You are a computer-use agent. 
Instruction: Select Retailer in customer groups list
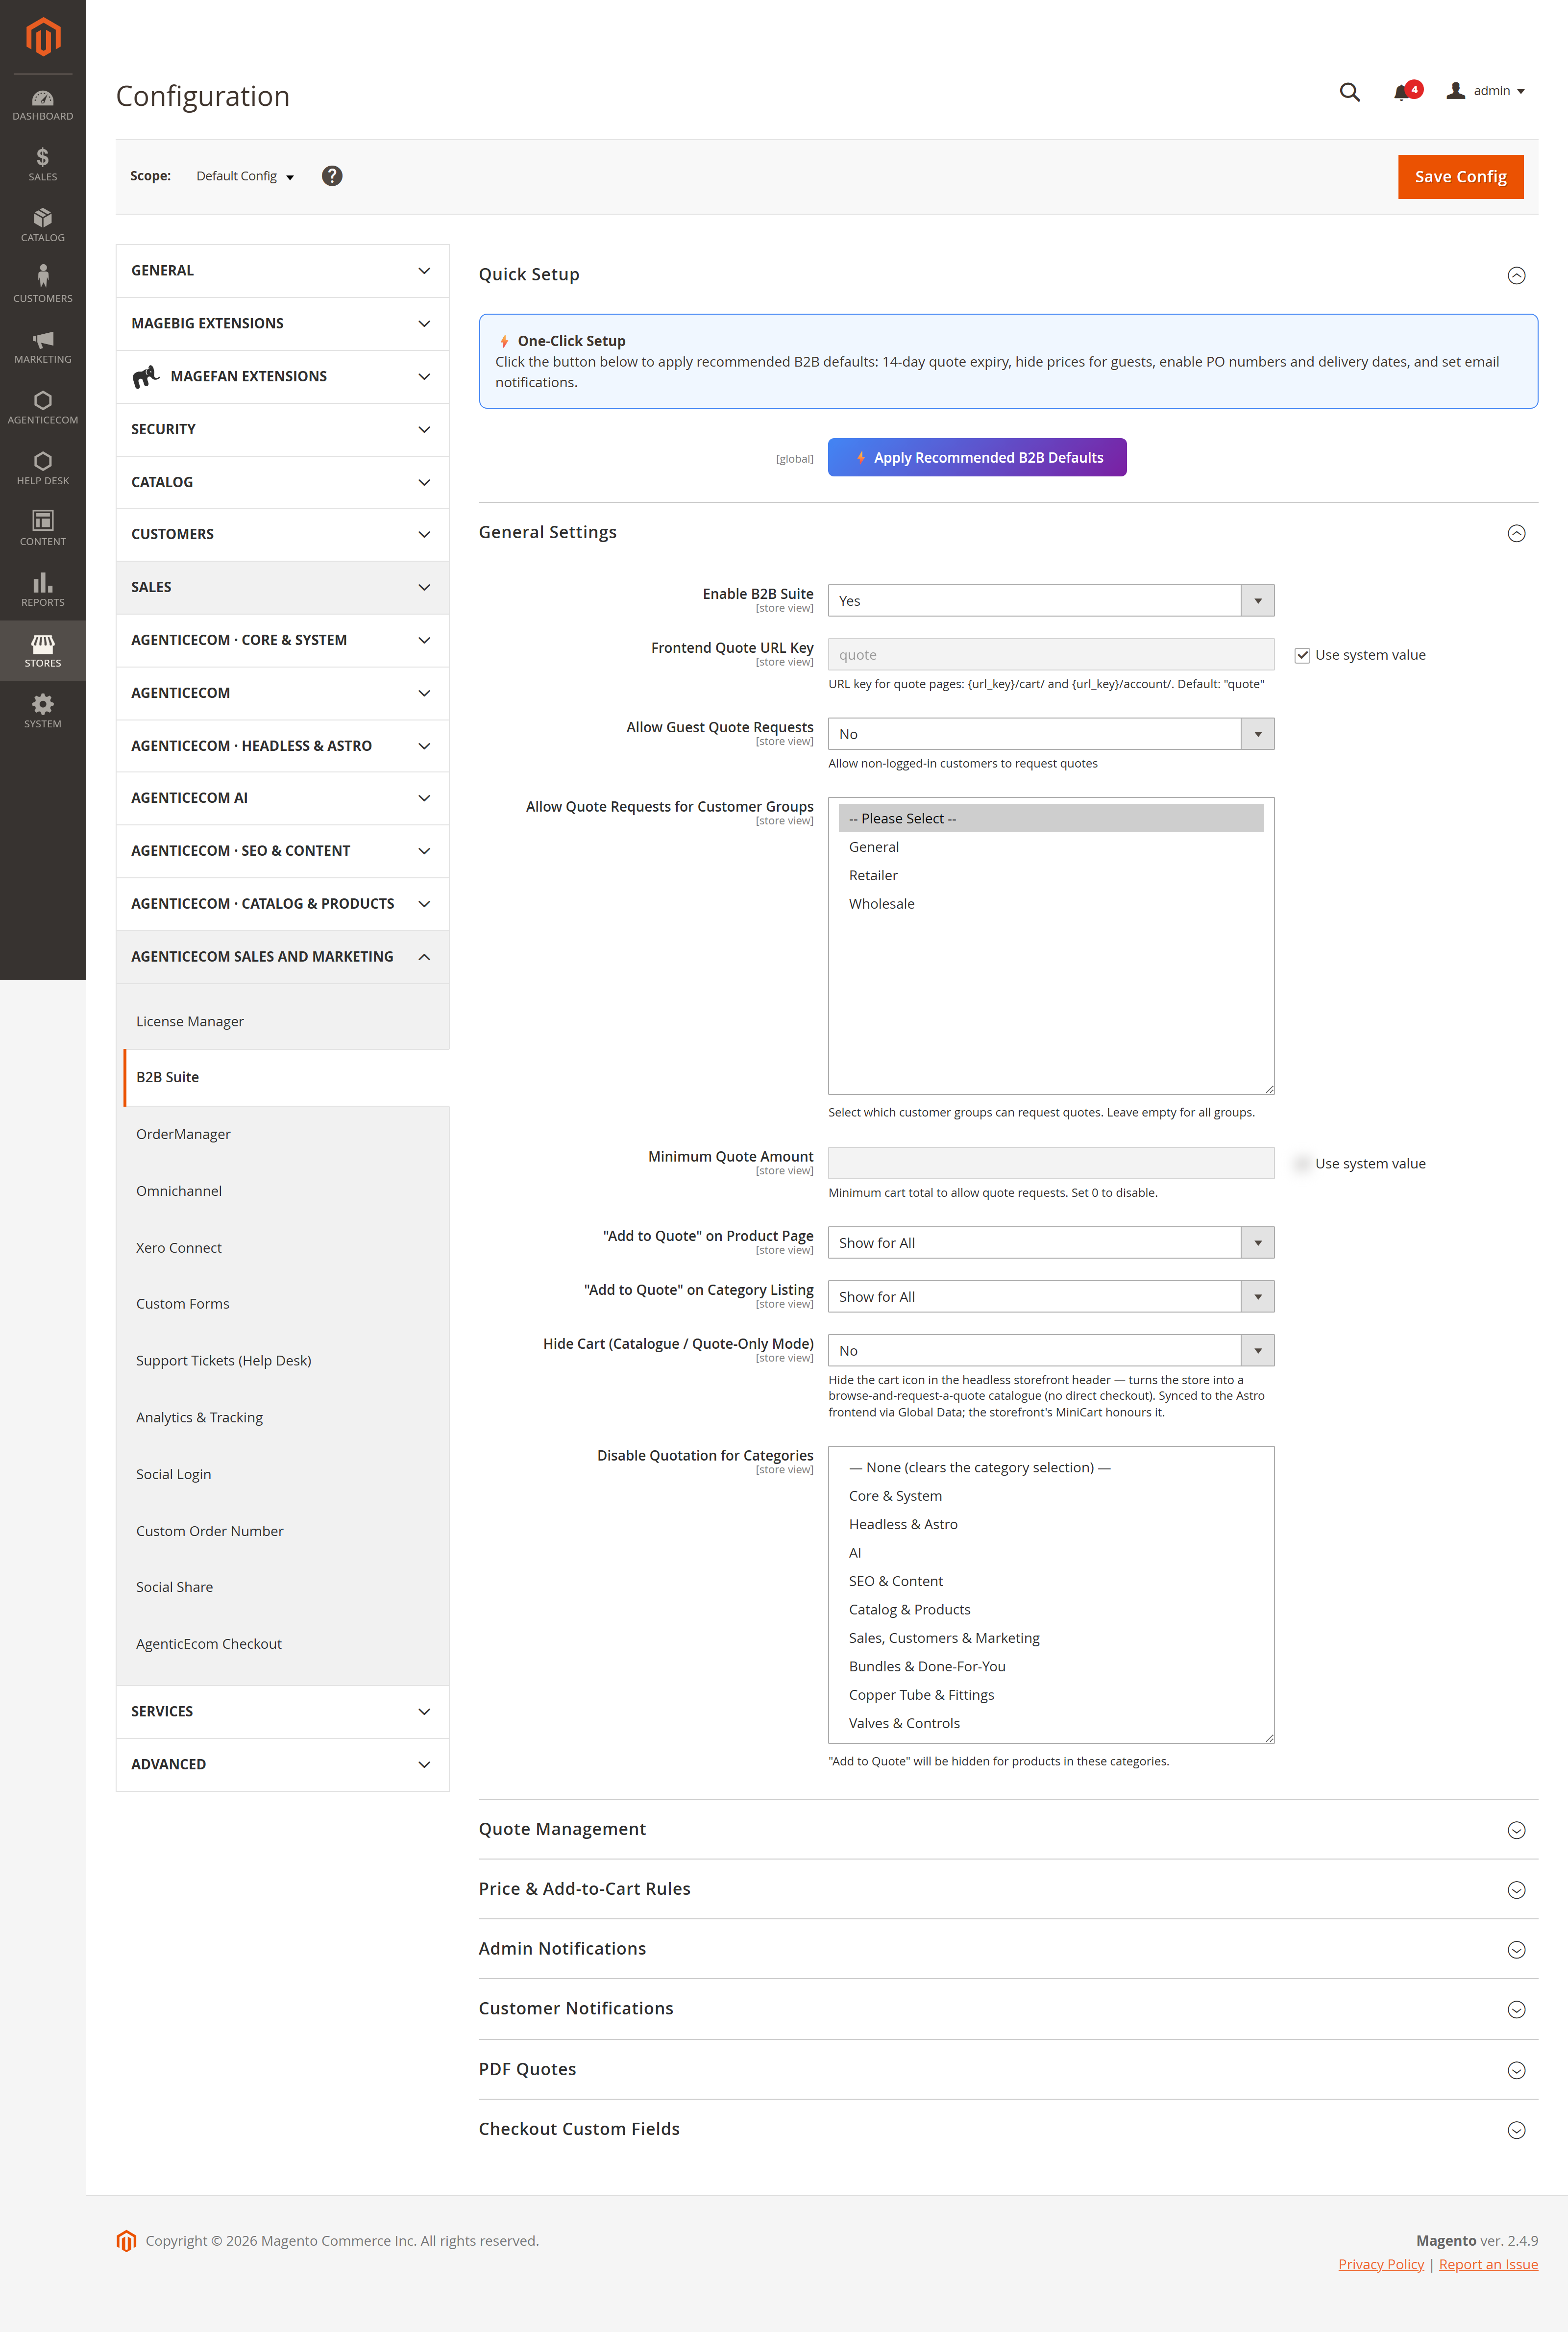coord(1050,876)
